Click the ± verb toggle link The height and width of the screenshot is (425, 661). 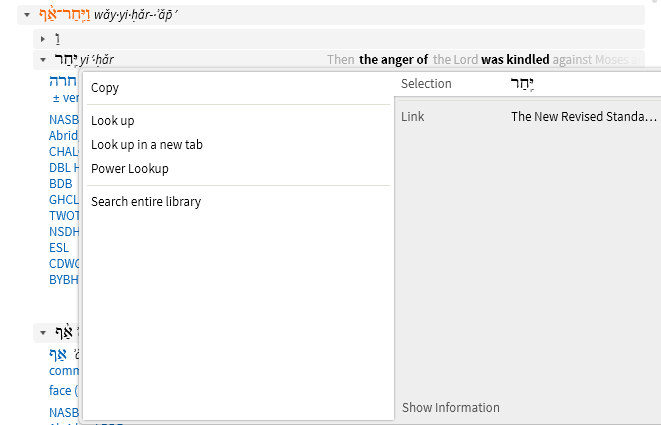(65, 98)
